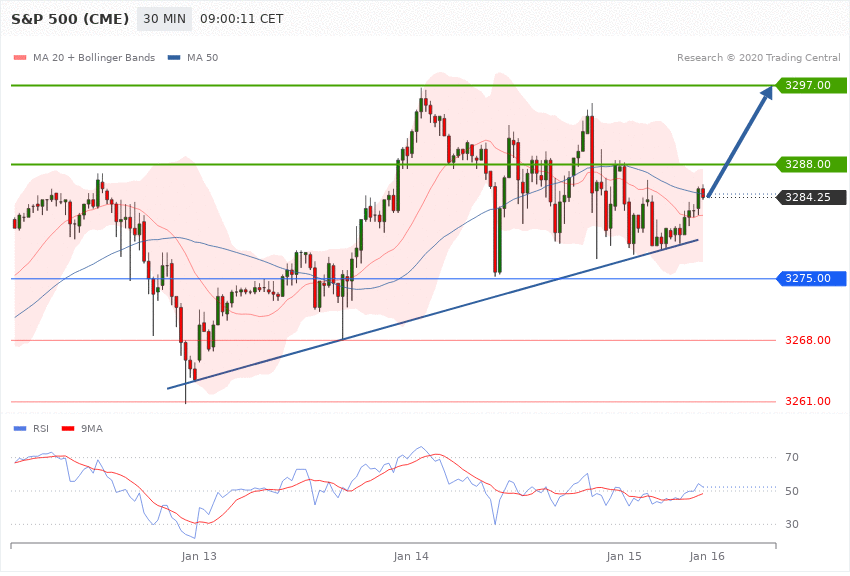Click the 3268.00 support price label
This screenshot has width=850, height=576.
pyautogui.click(x=808, y=340)
